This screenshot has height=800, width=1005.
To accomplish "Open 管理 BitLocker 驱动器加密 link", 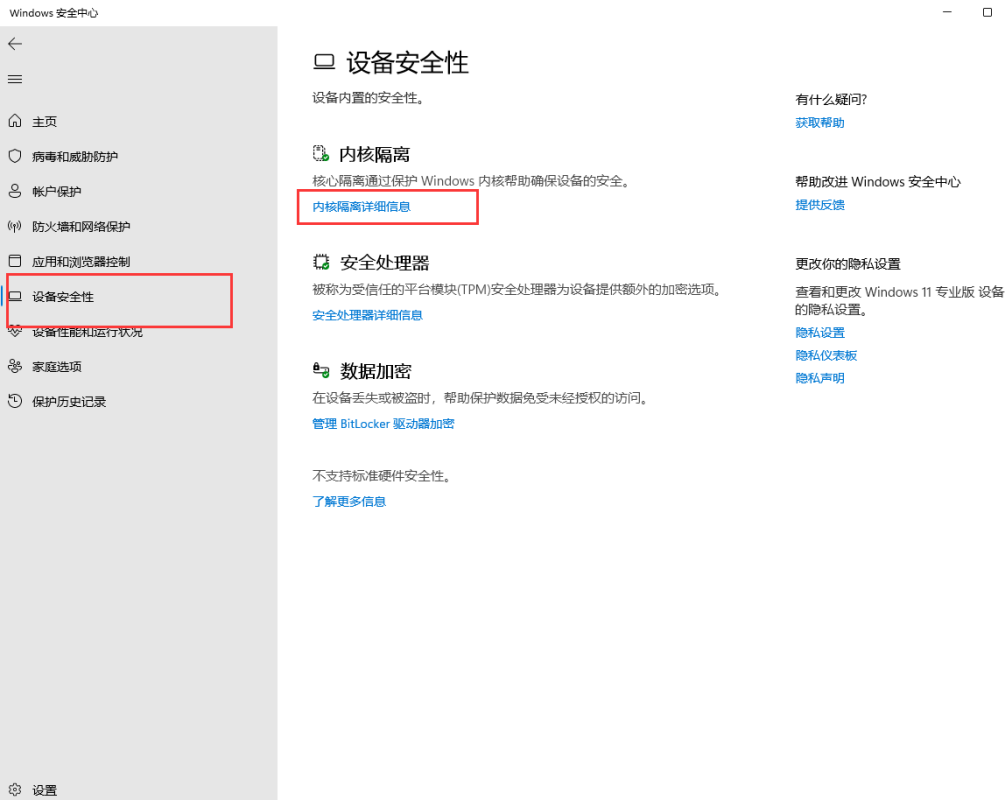I will point(383,424).
